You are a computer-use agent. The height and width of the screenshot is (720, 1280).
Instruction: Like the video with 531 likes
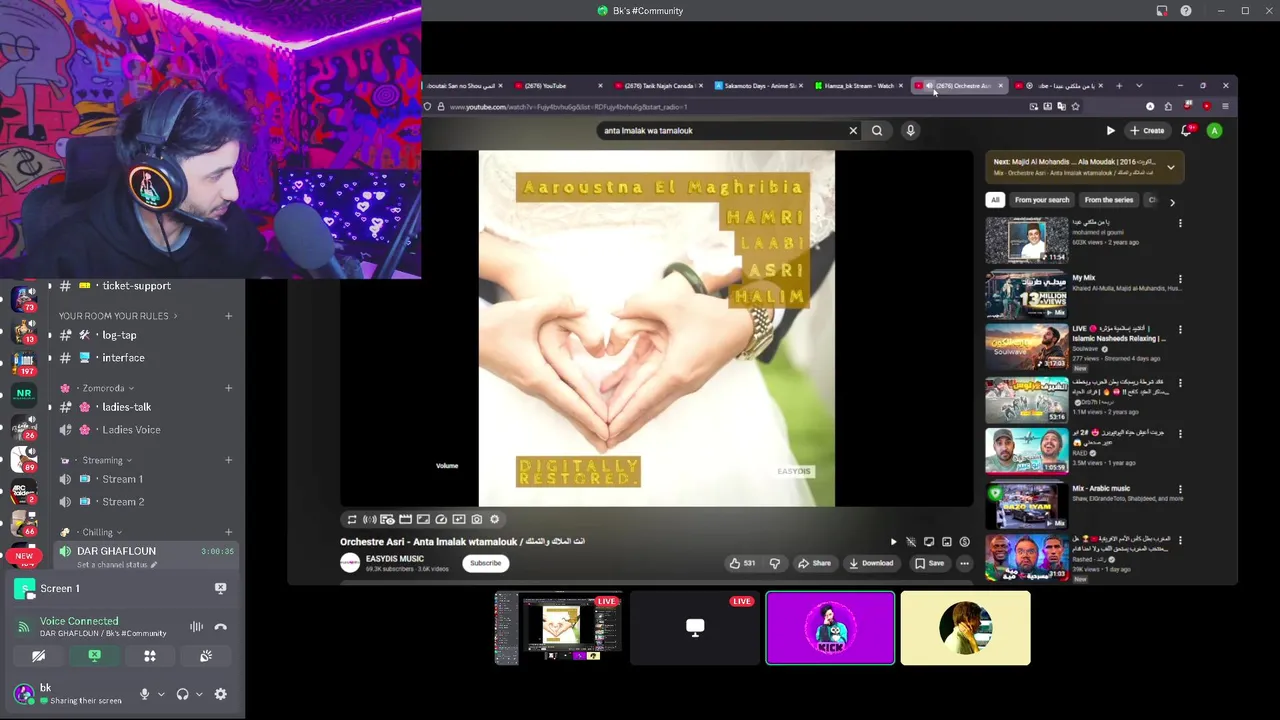(x=742, y=563)
